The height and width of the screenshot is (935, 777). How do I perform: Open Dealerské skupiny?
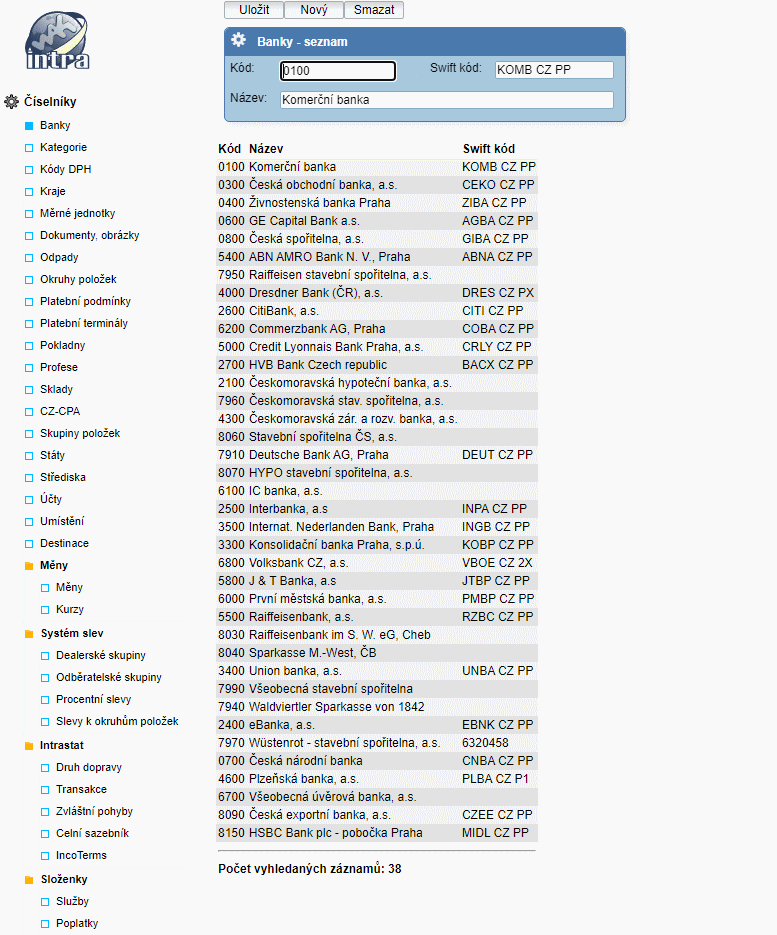(101, 655)
